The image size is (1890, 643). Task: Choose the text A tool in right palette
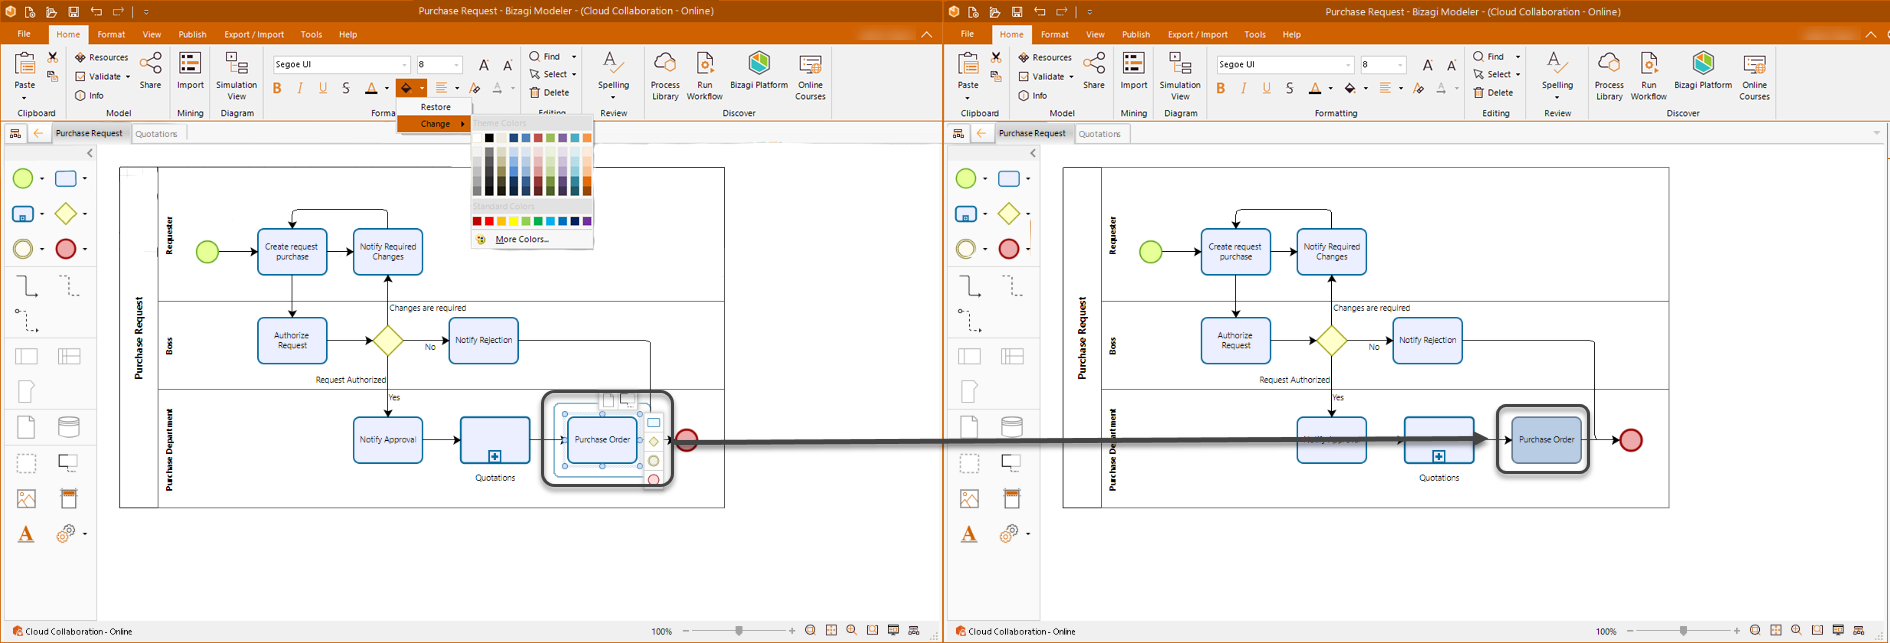969,534
